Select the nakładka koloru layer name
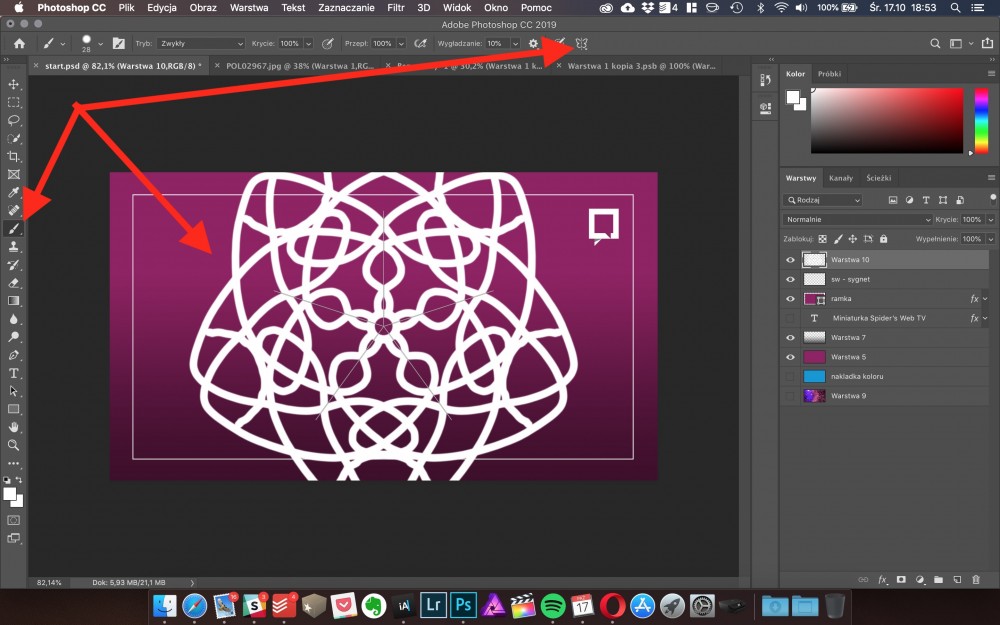The width and height of the screenshot is (1000, 625). [857, 376]
